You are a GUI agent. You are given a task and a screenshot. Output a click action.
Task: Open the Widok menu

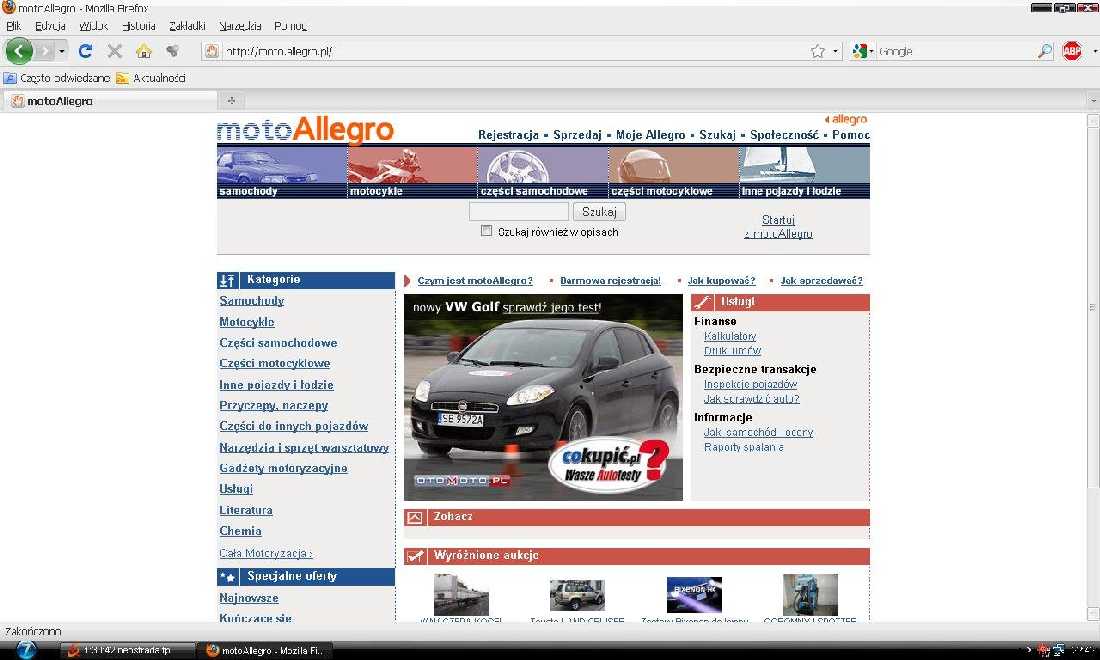94,26
